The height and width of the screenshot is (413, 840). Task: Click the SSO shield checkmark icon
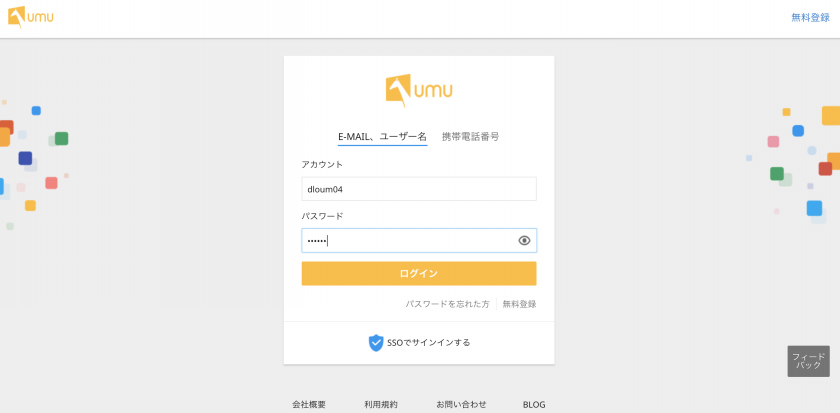[x=376, y=342]
